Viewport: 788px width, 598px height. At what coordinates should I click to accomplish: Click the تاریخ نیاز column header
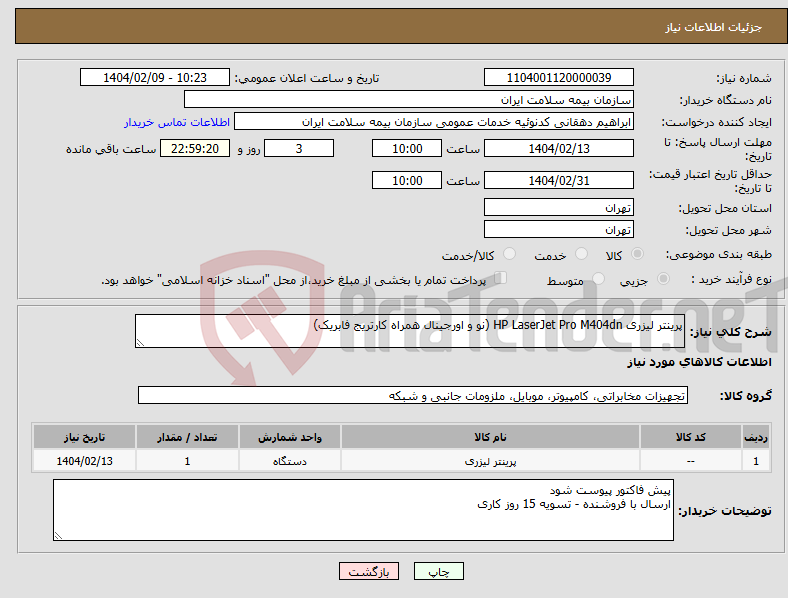coord(84,437)
